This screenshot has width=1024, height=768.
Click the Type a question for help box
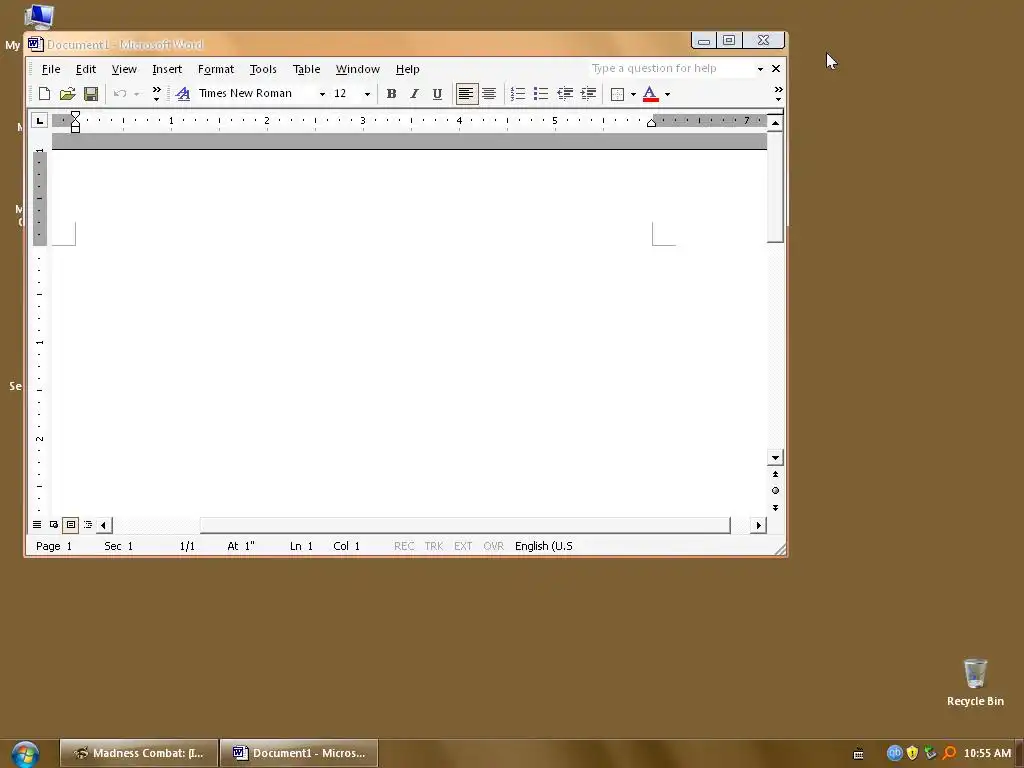pyautogui.click(x=671, y=69)
